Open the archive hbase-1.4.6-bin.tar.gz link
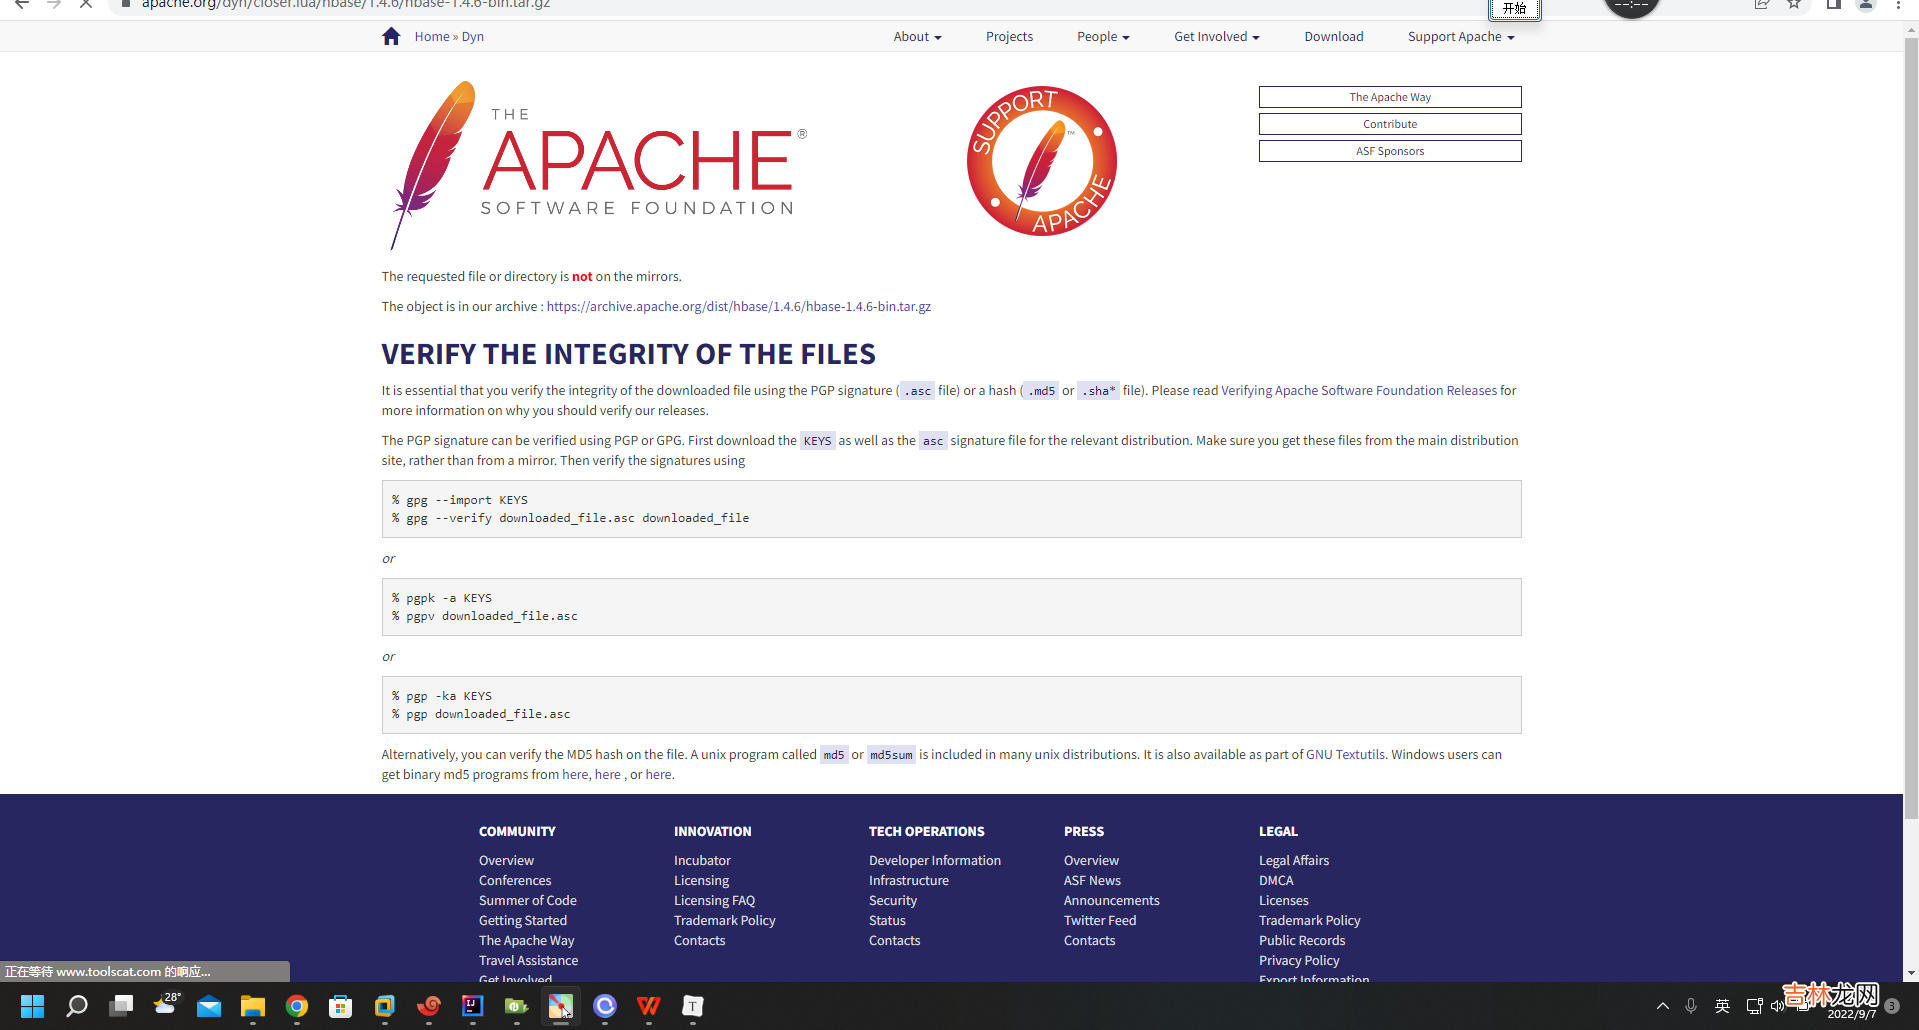Screen dimensions: 1919x1030 pyautogui.click(x=738, y=307)
